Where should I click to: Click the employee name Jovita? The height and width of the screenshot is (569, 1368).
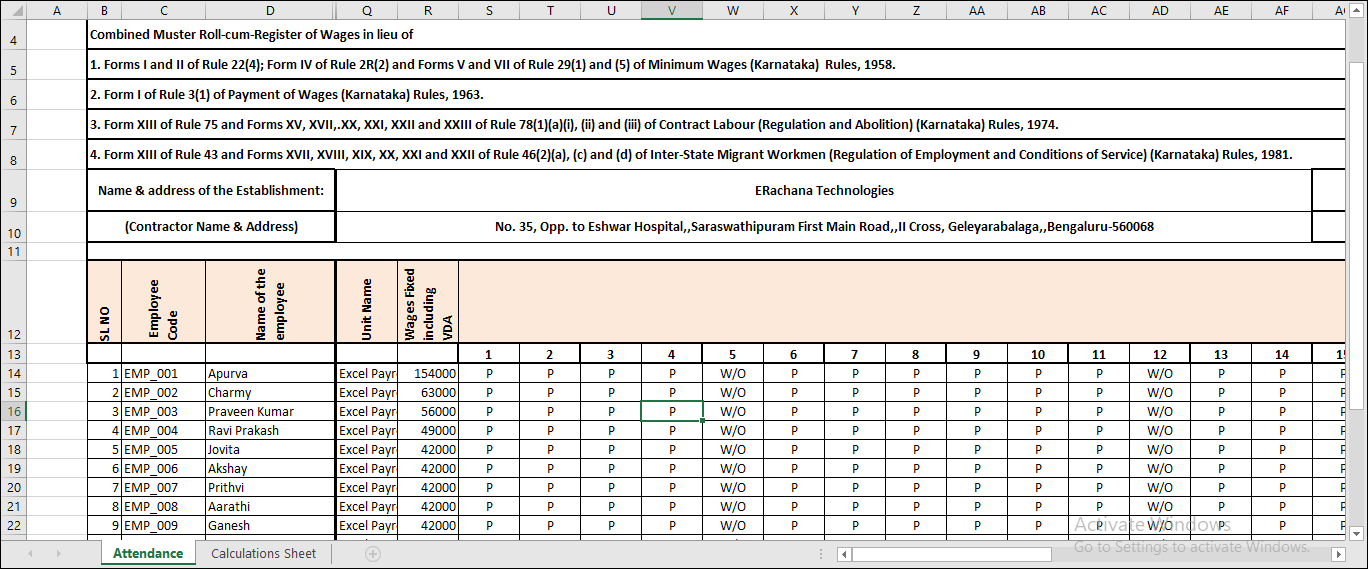(270, 449)
